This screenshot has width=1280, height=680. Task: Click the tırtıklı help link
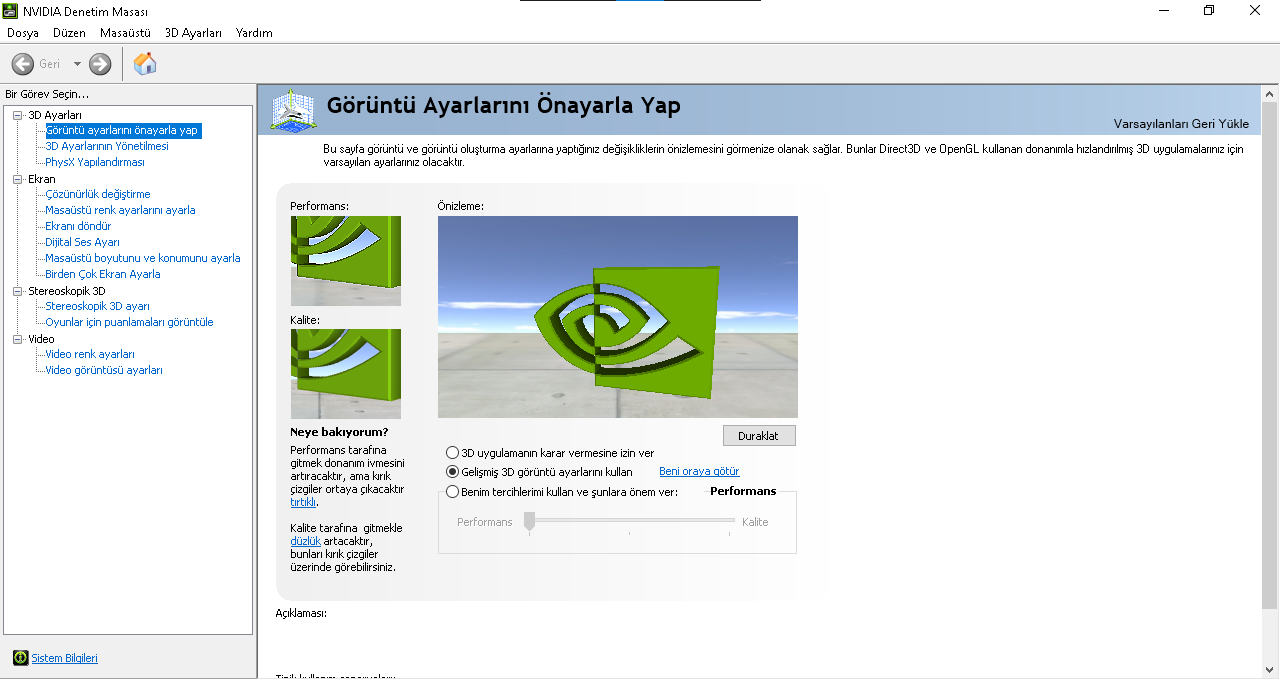302,503
